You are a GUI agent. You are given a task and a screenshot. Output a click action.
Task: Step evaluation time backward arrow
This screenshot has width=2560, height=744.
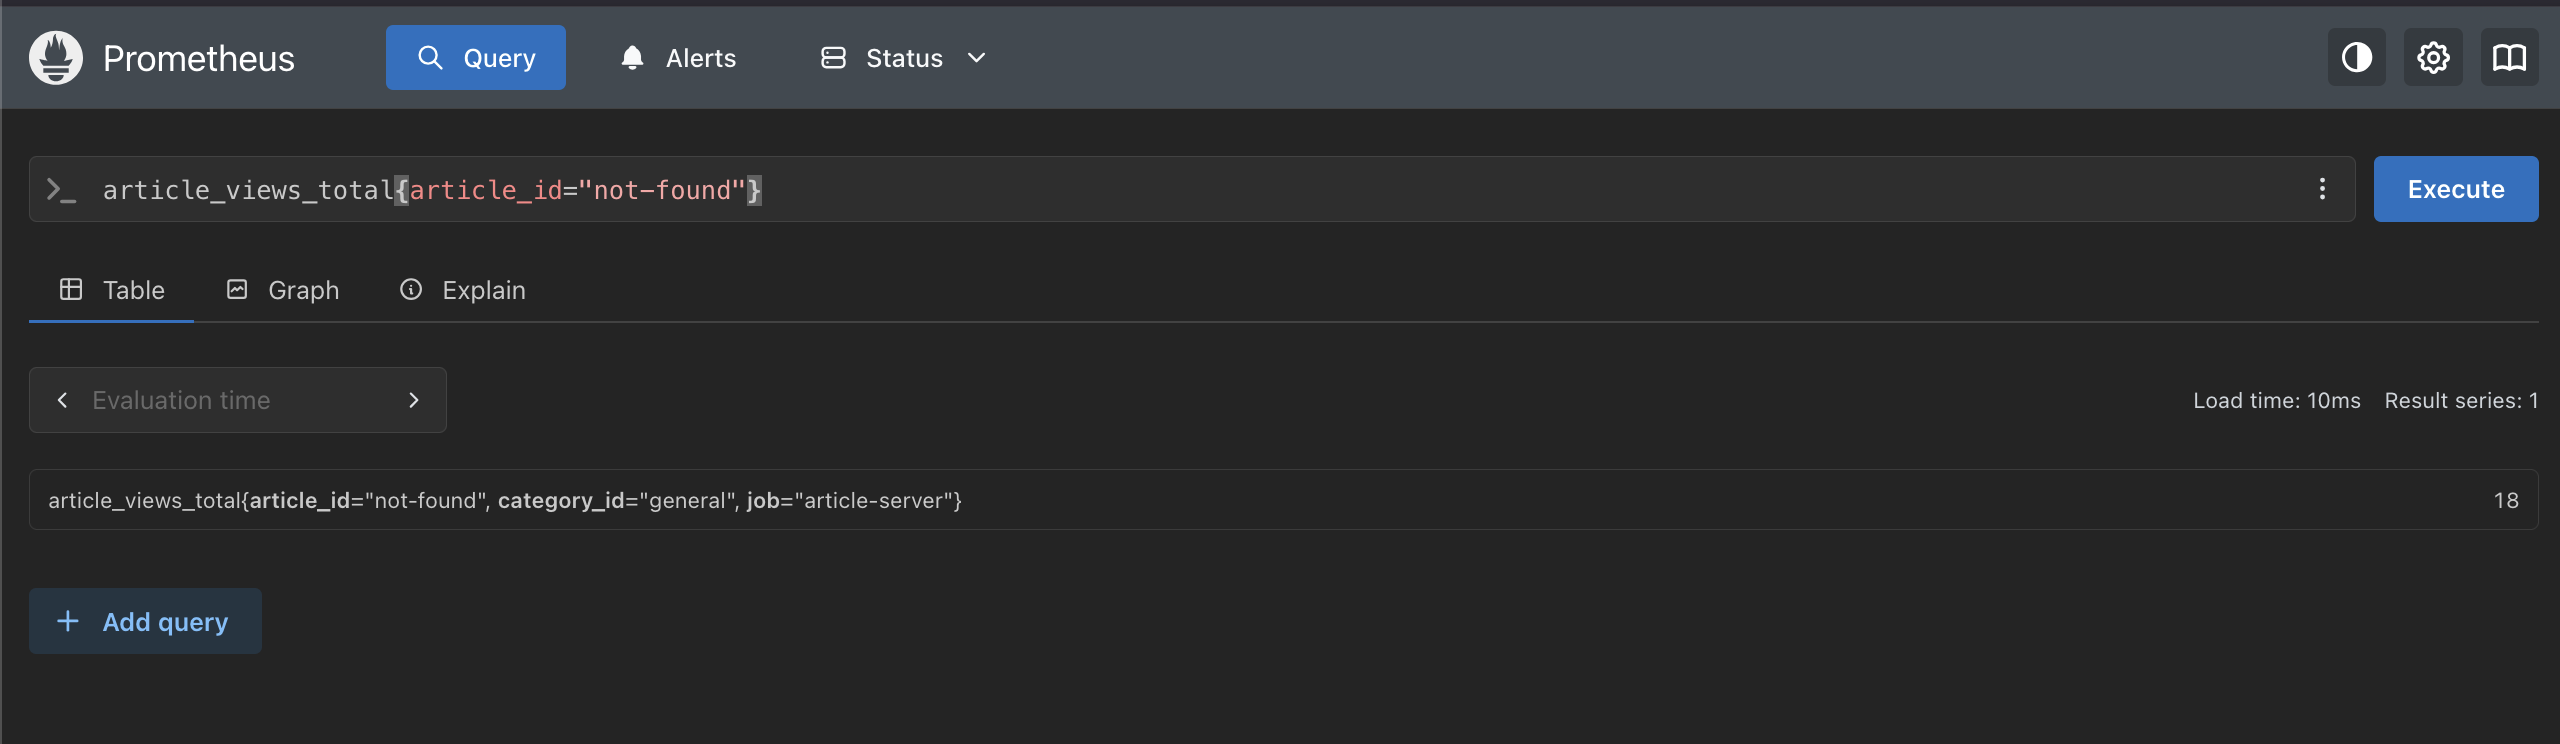[63, 400]
